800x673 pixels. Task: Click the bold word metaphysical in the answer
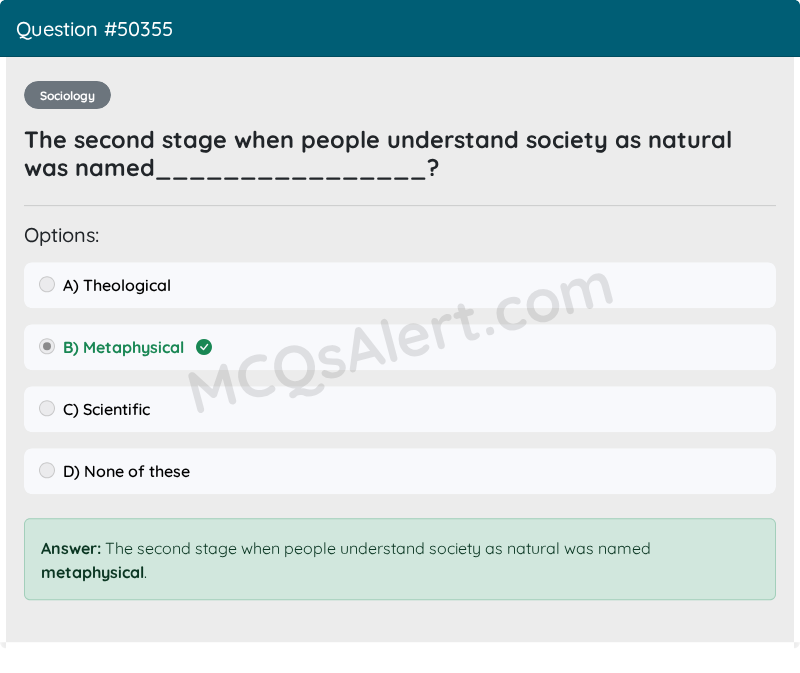[92, 573]
